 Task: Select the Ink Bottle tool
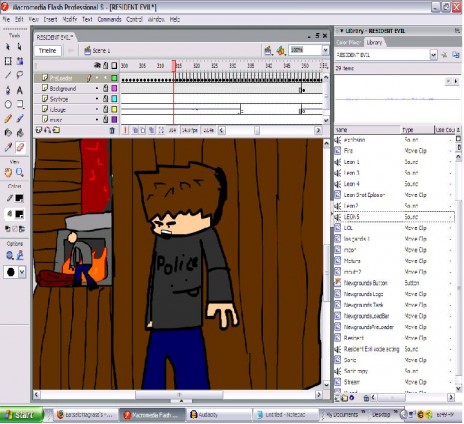coord(8,133)
